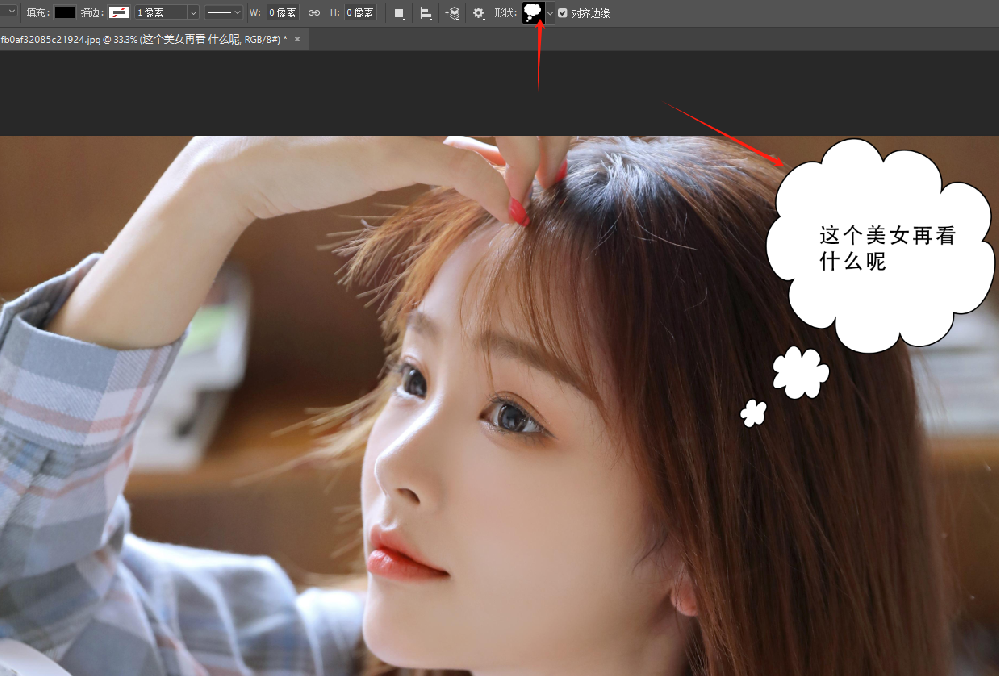Close the open document tab

click(x=297, y=39)
